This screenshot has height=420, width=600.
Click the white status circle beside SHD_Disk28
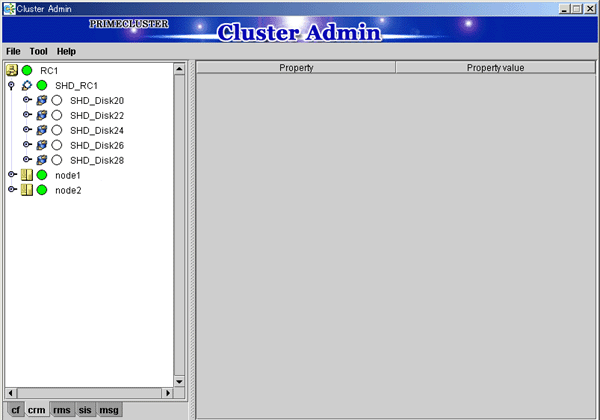tap(57, 160)
